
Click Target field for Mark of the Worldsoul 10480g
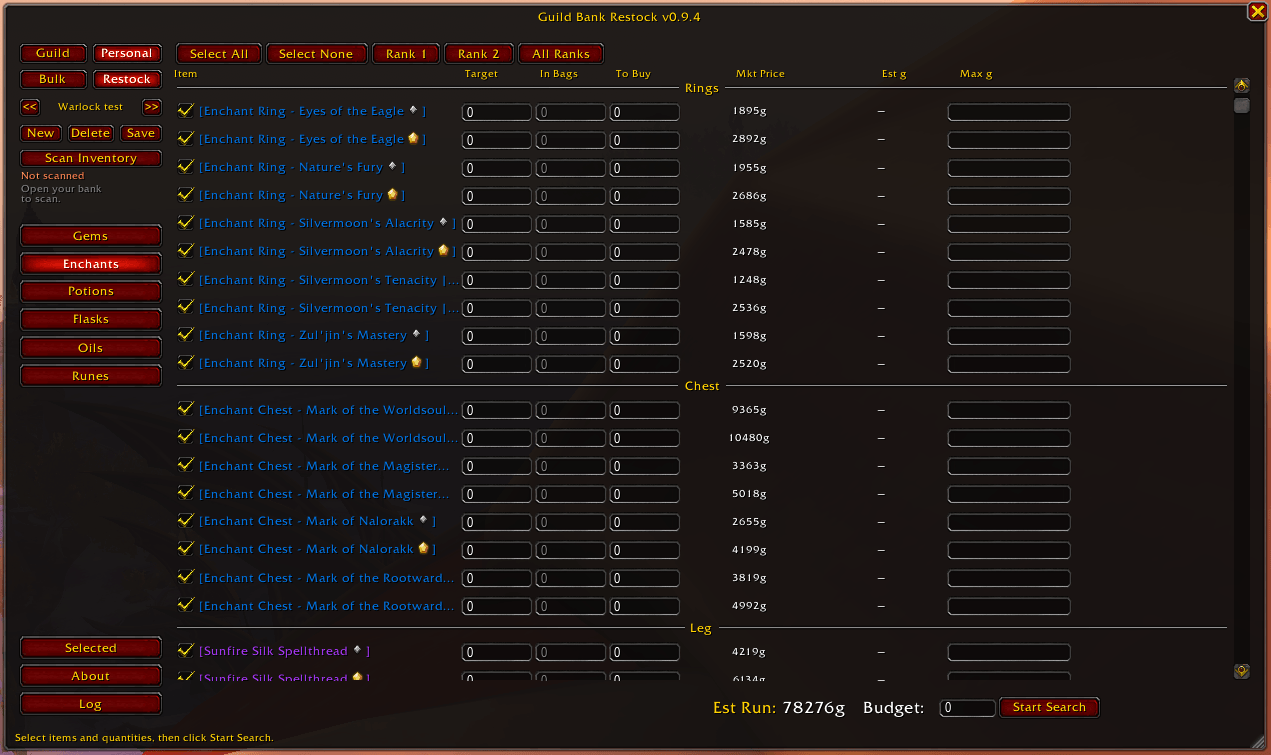[x=496, y=439]
